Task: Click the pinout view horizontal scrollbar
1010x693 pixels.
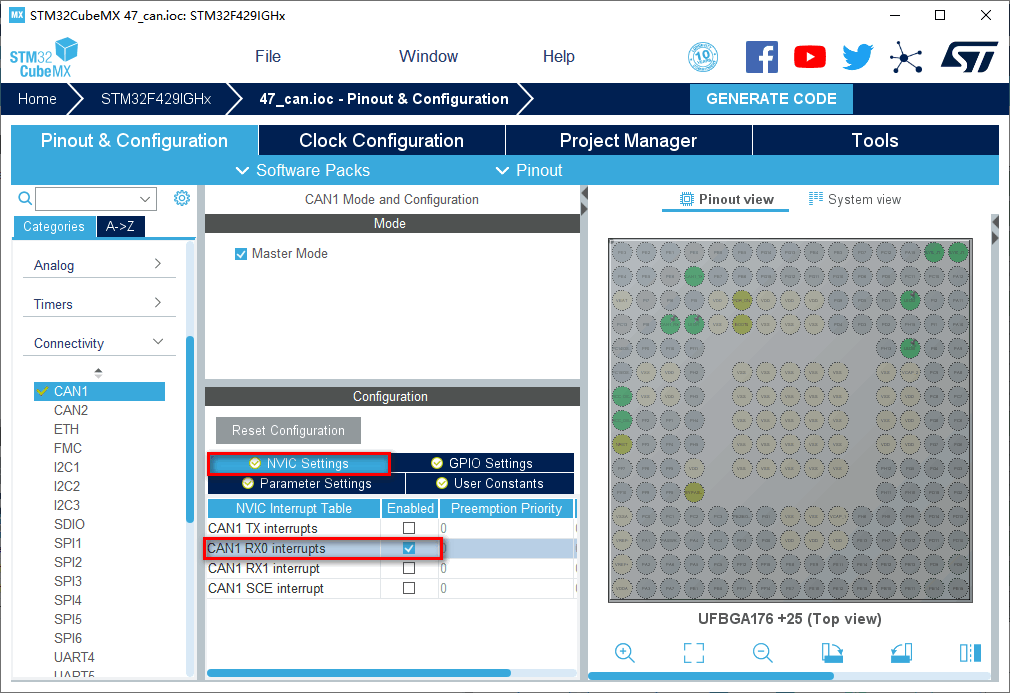Action: point(710,676)
